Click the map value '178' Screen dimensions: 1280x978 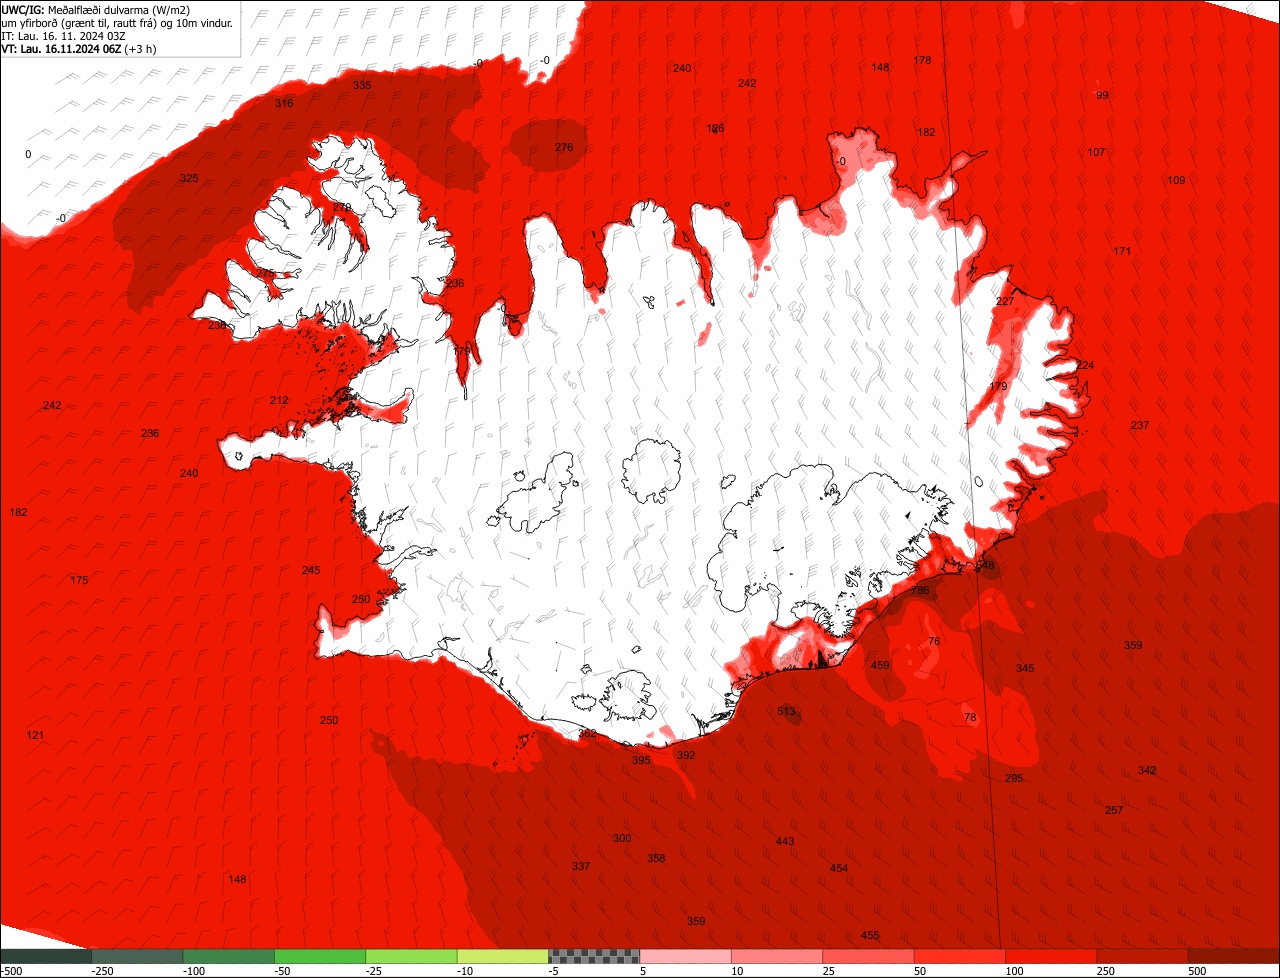click(922, 60)
